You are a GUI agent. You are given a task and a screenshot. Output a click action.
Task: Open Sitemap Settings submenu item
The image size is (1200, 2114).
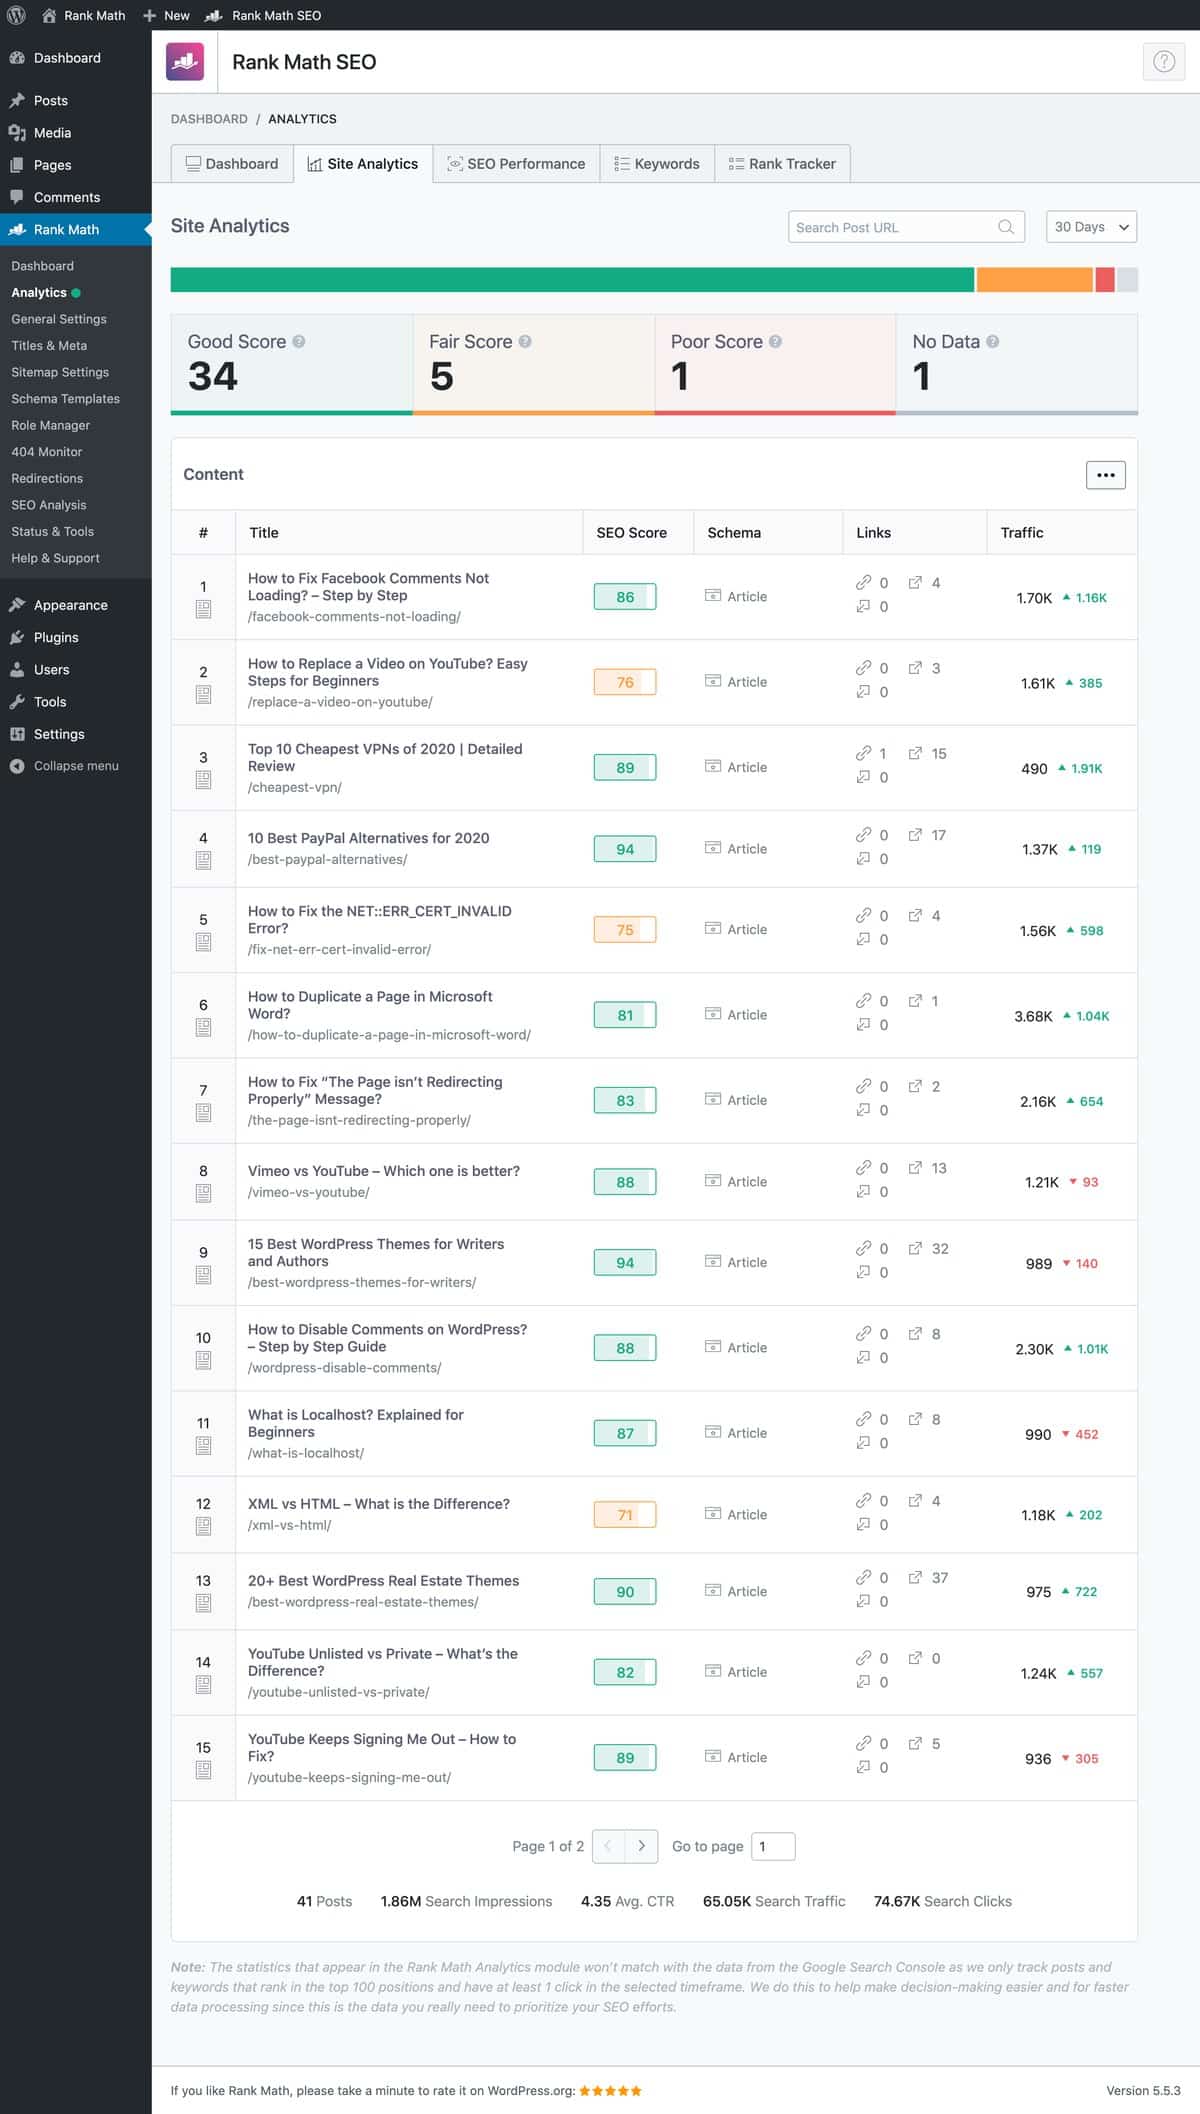coord(60,372)
